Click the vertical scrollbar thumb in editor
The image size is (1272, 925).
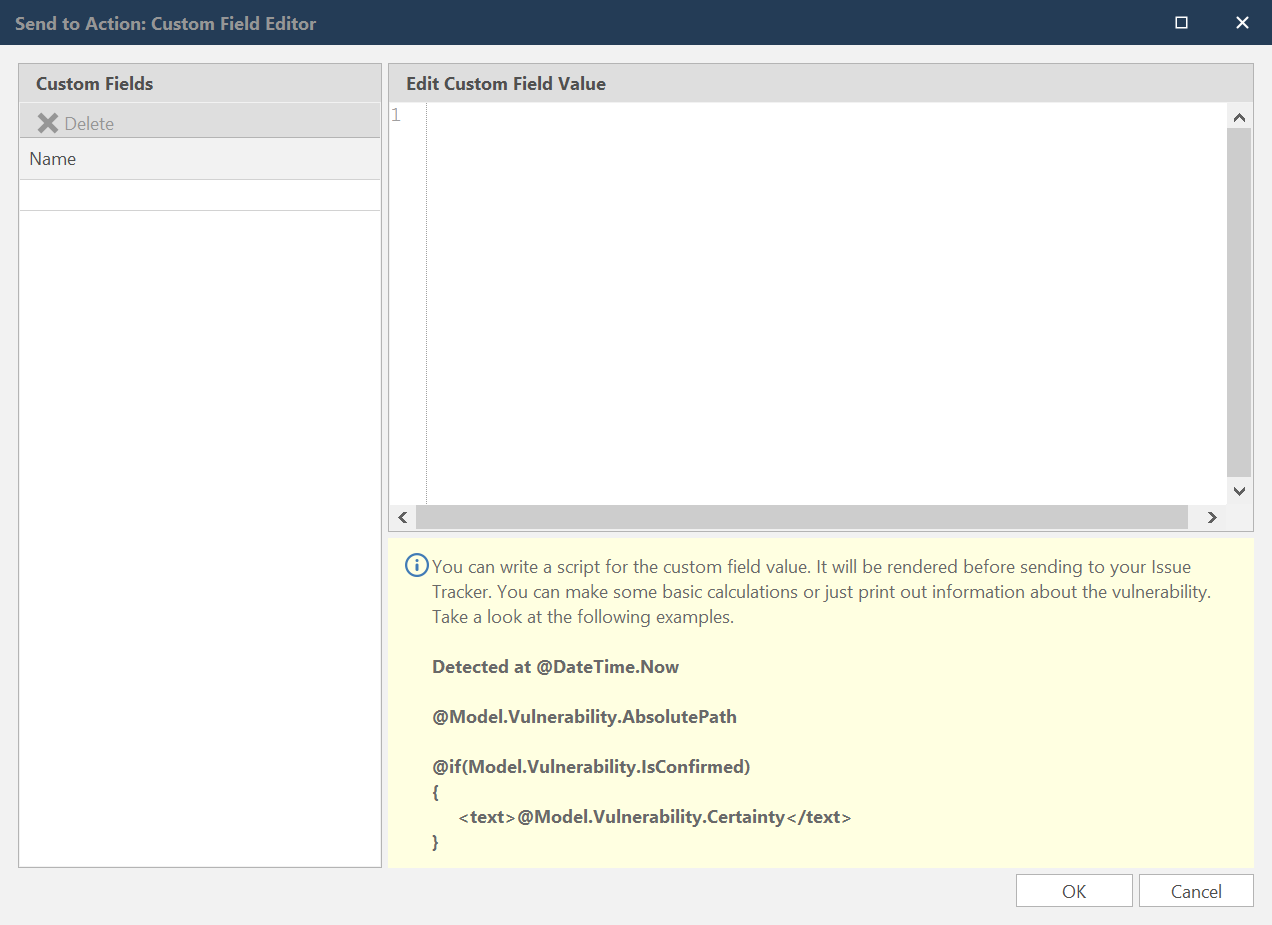tap(1239, 300)
